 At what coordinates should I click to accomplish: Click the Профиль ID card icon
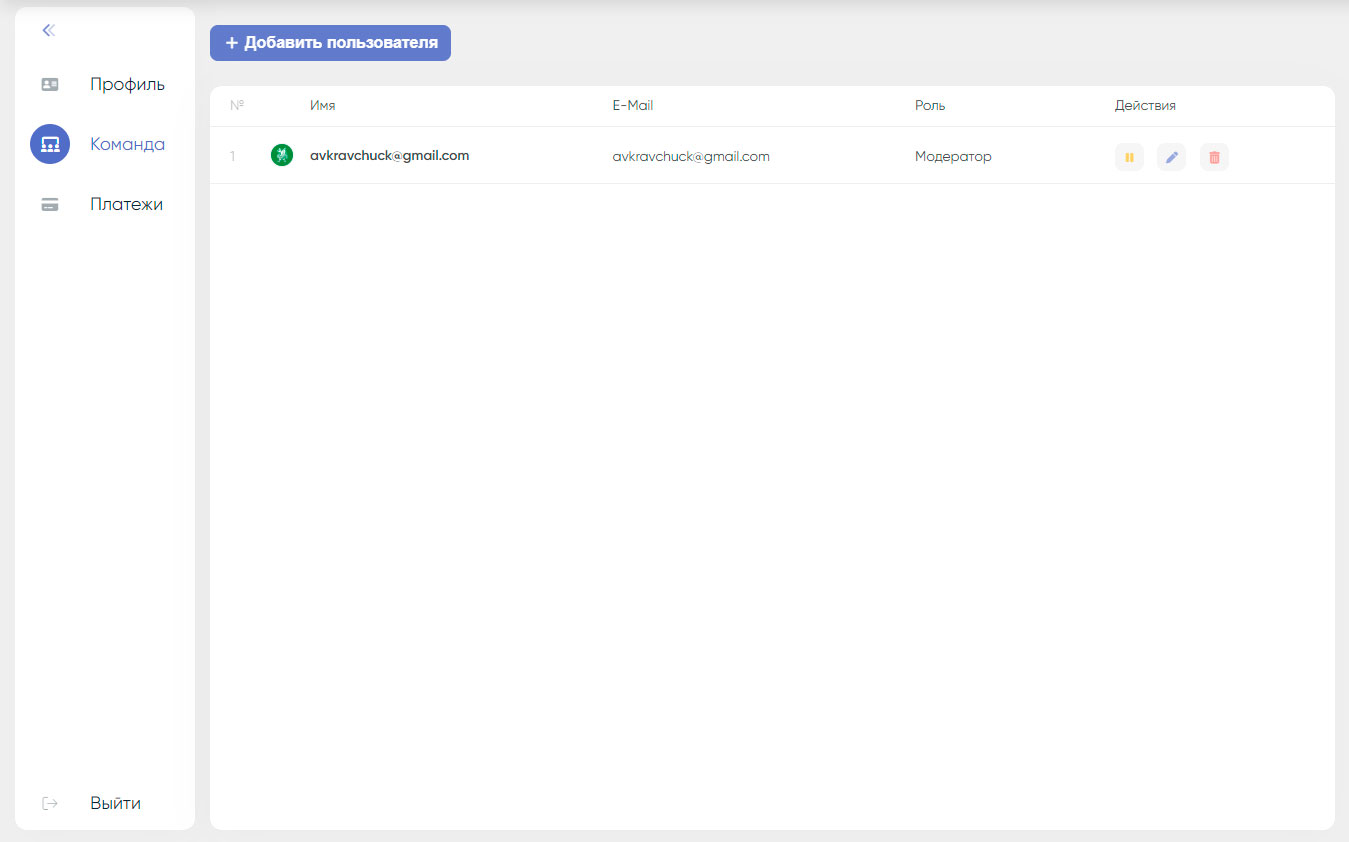point(50,84)
